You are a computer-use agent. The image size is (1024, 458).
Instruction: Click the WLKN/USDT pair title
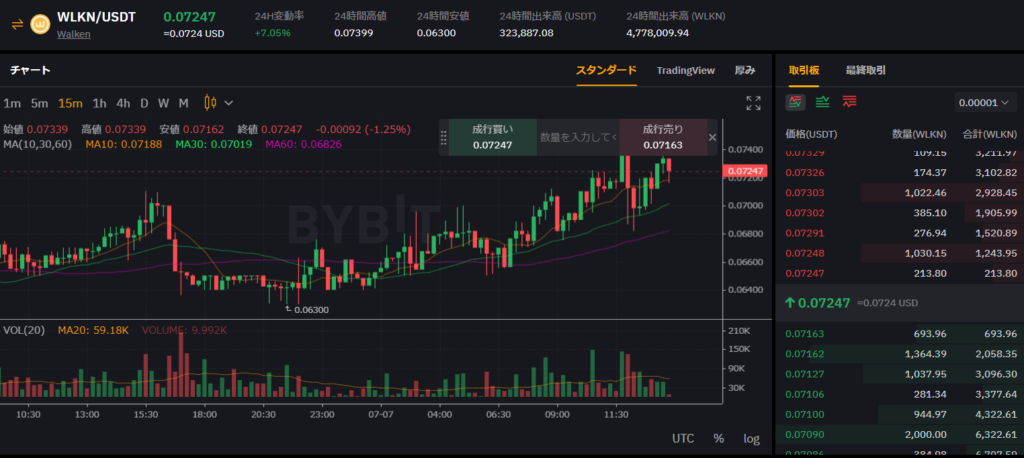pos(97,17)
